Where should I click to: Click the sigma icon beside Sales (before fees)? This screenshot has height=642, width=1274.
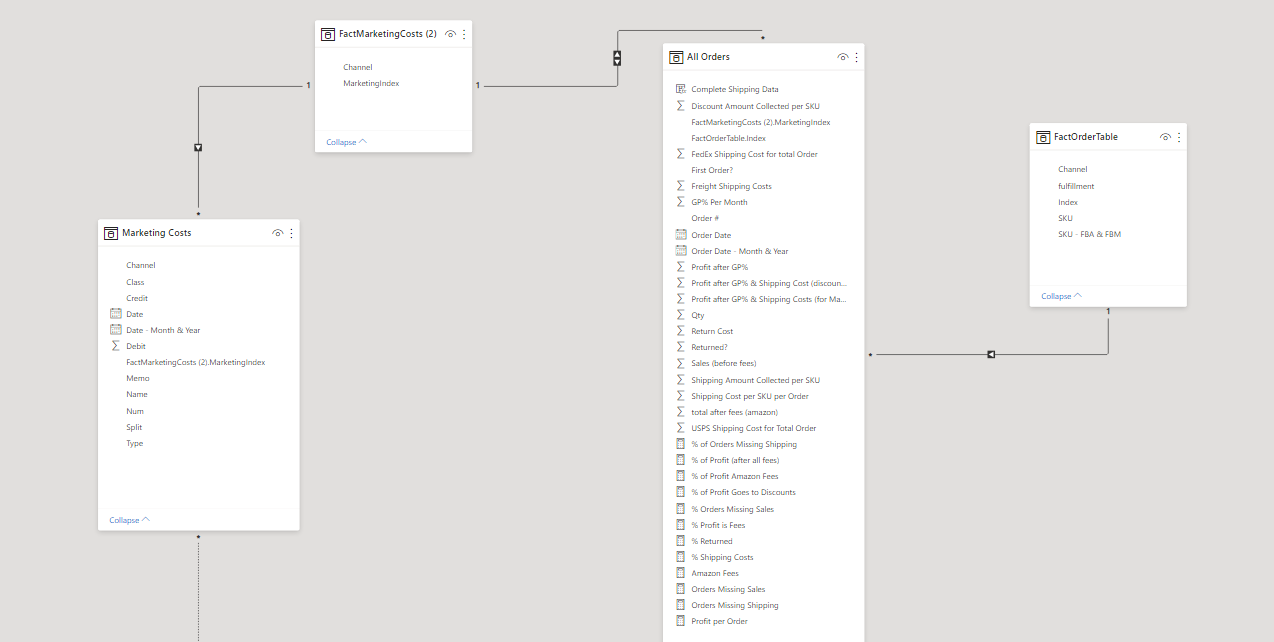681,363
